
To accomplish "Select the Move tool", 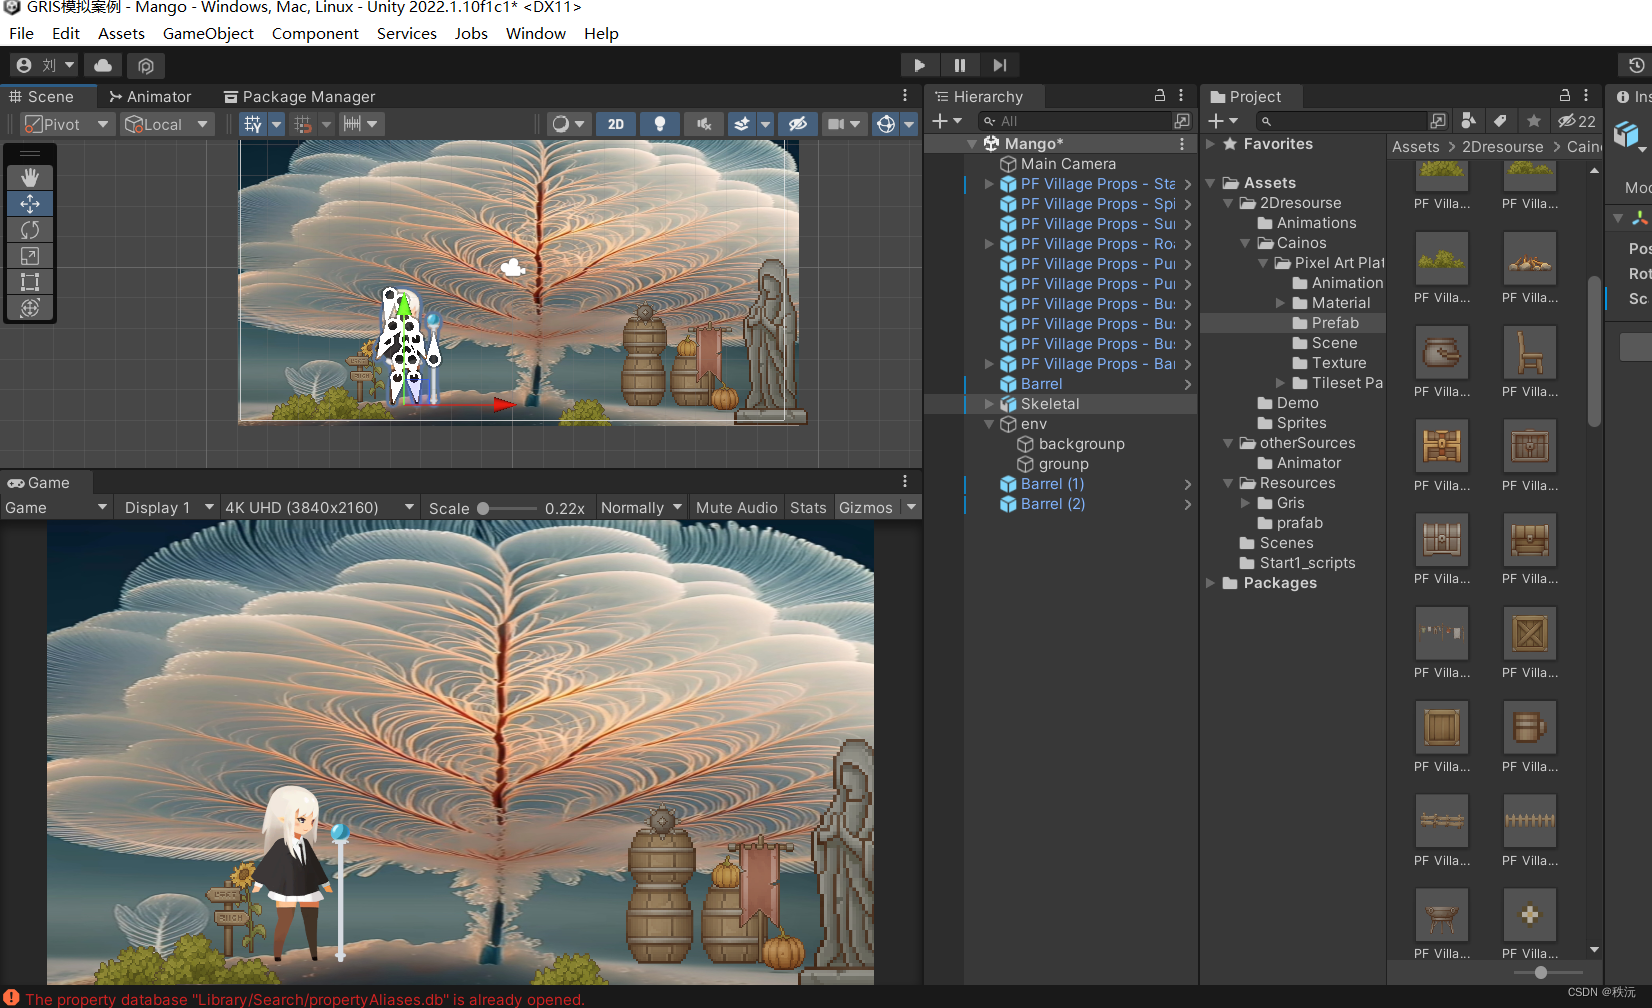I will coord(30,203).
